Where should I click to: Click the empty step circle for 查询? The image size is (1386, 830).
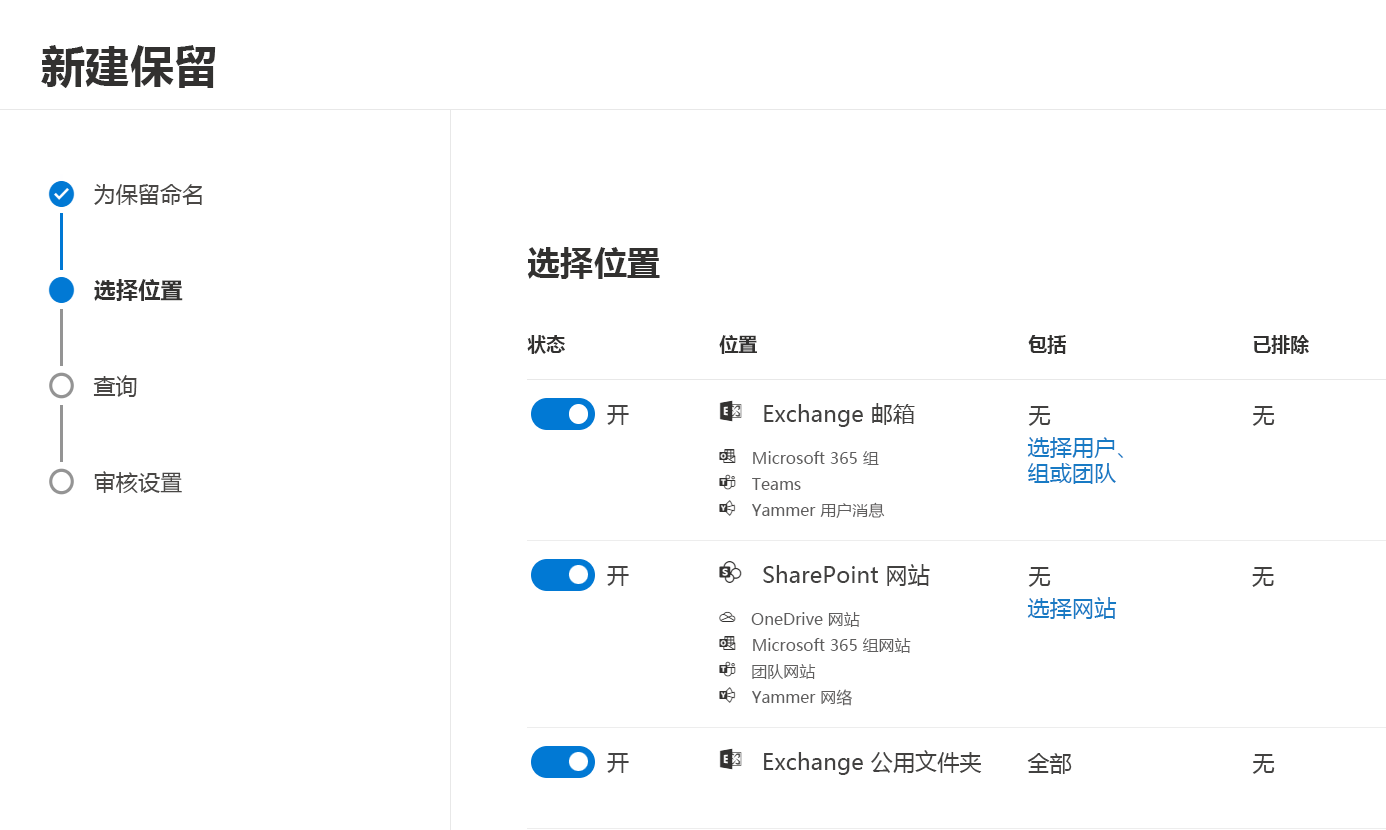coord(62,386)
